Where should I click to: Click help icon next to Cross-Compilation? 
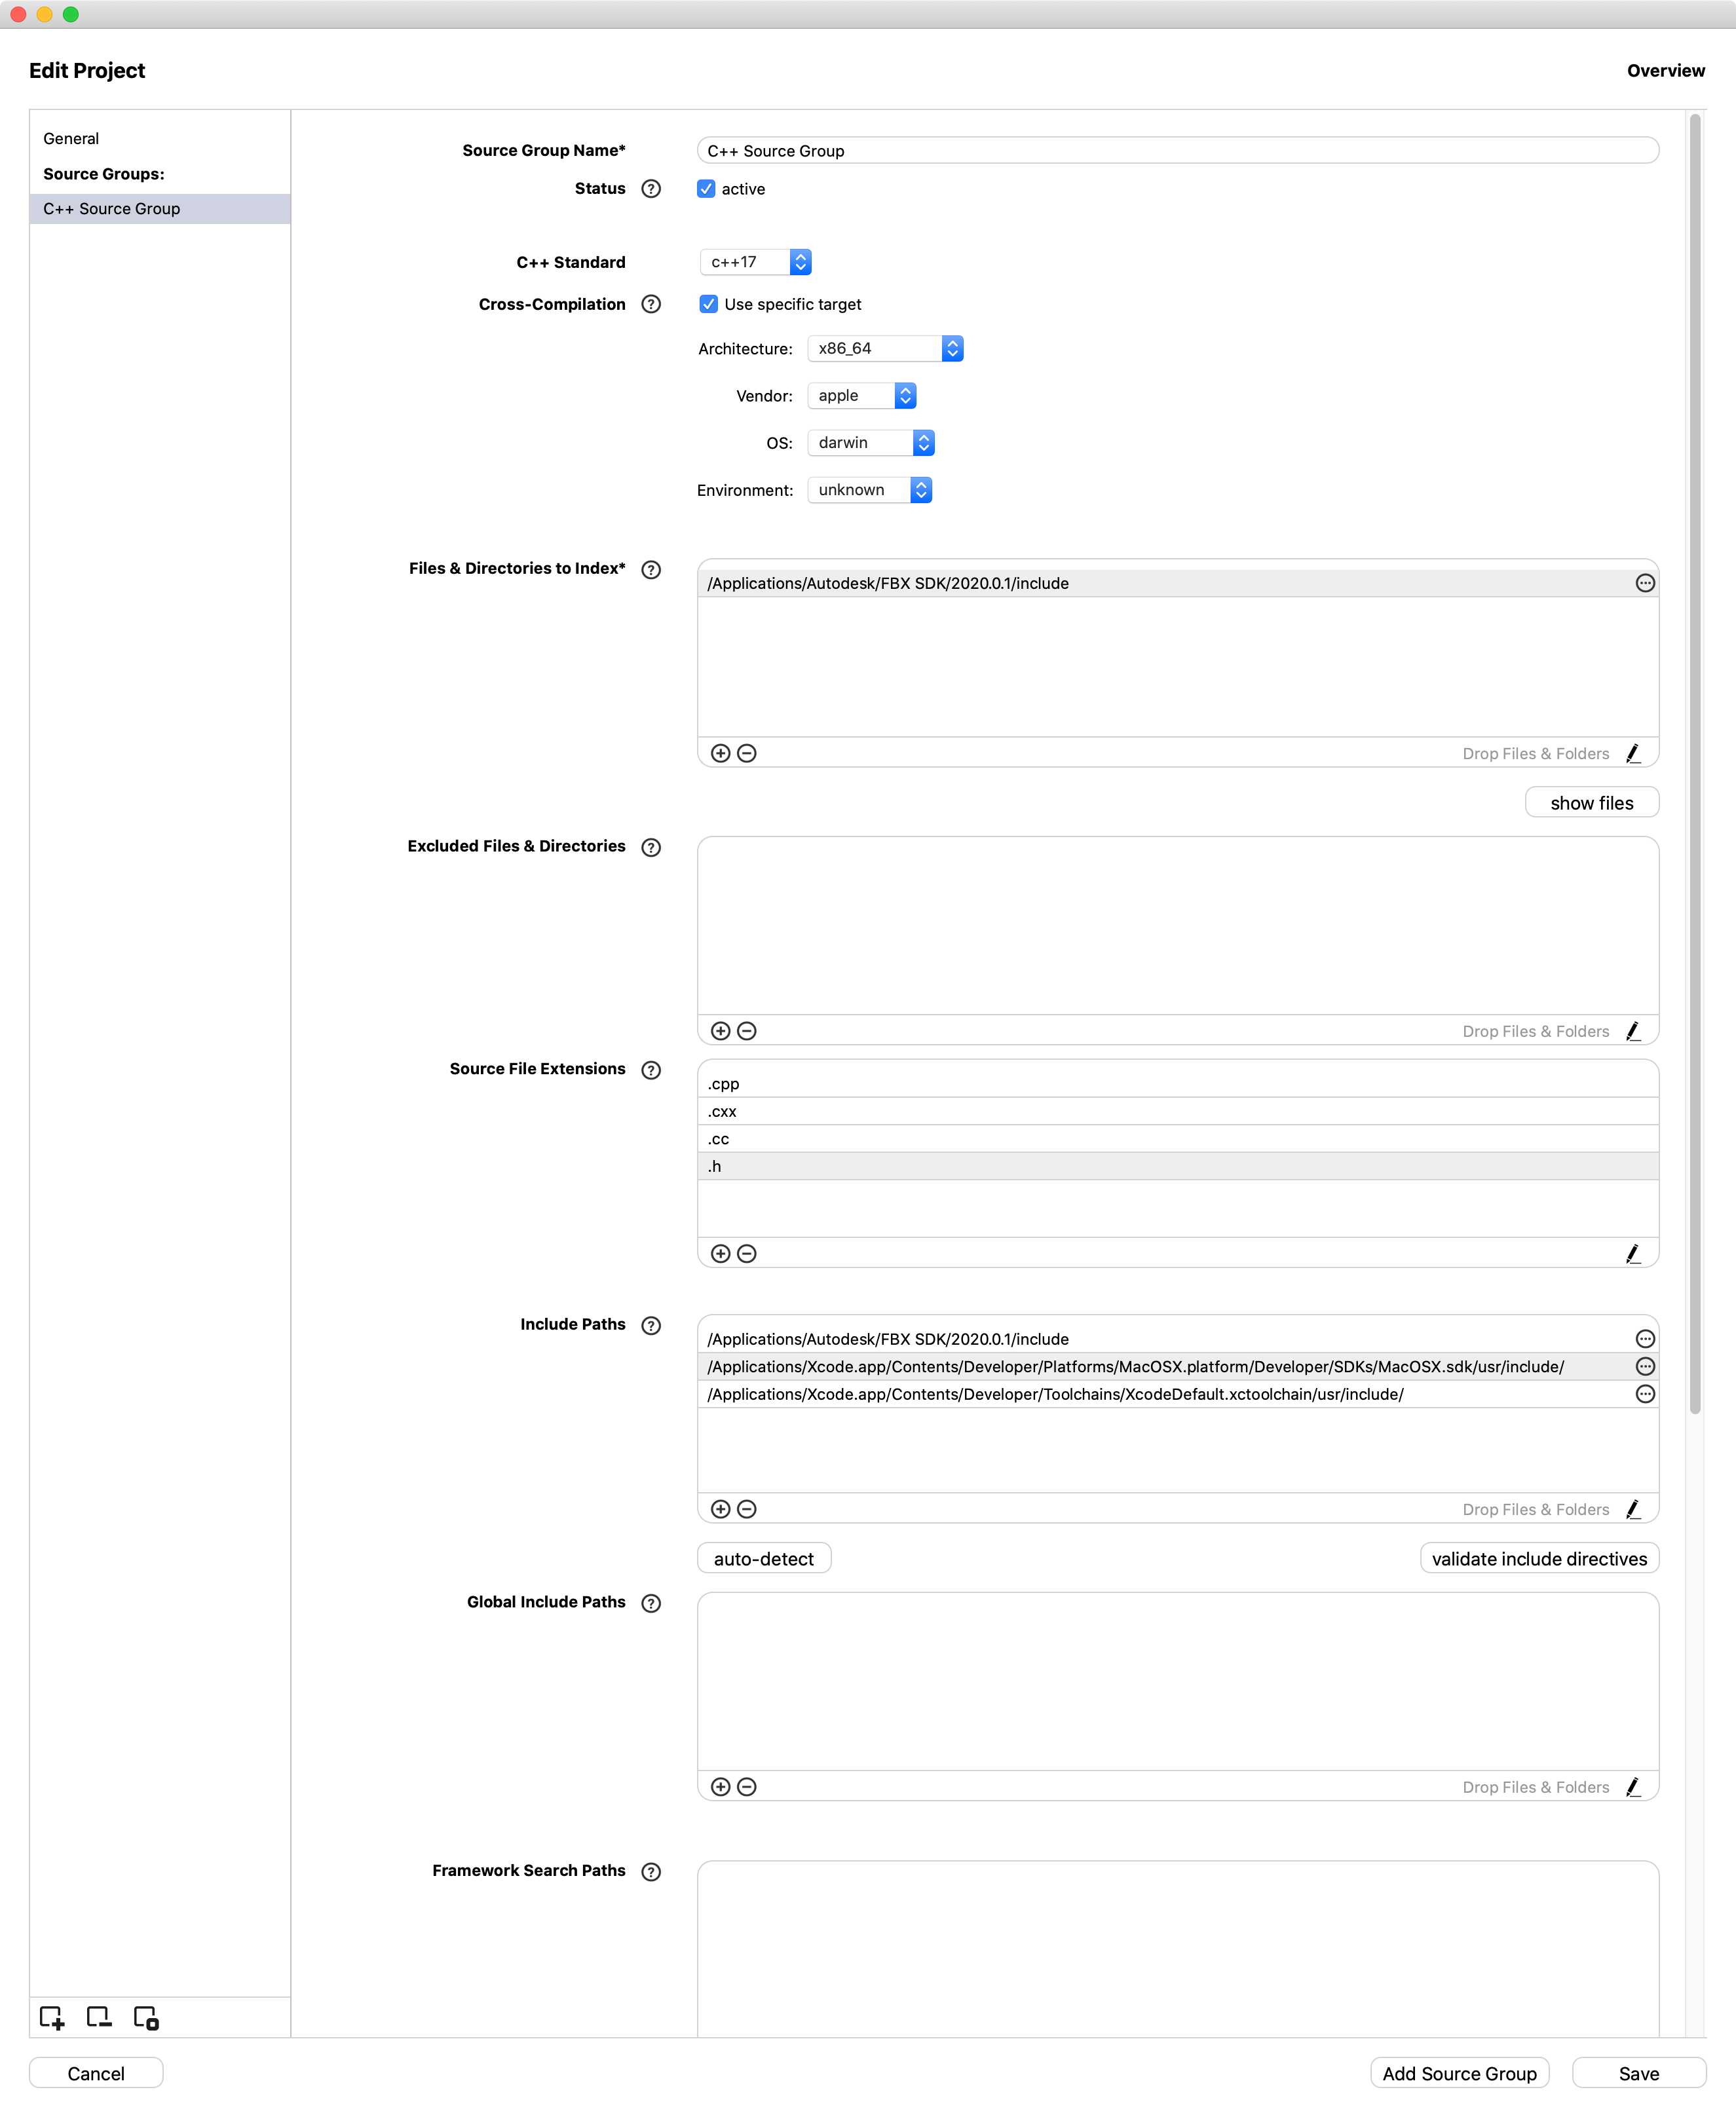(x=651, y=304)
